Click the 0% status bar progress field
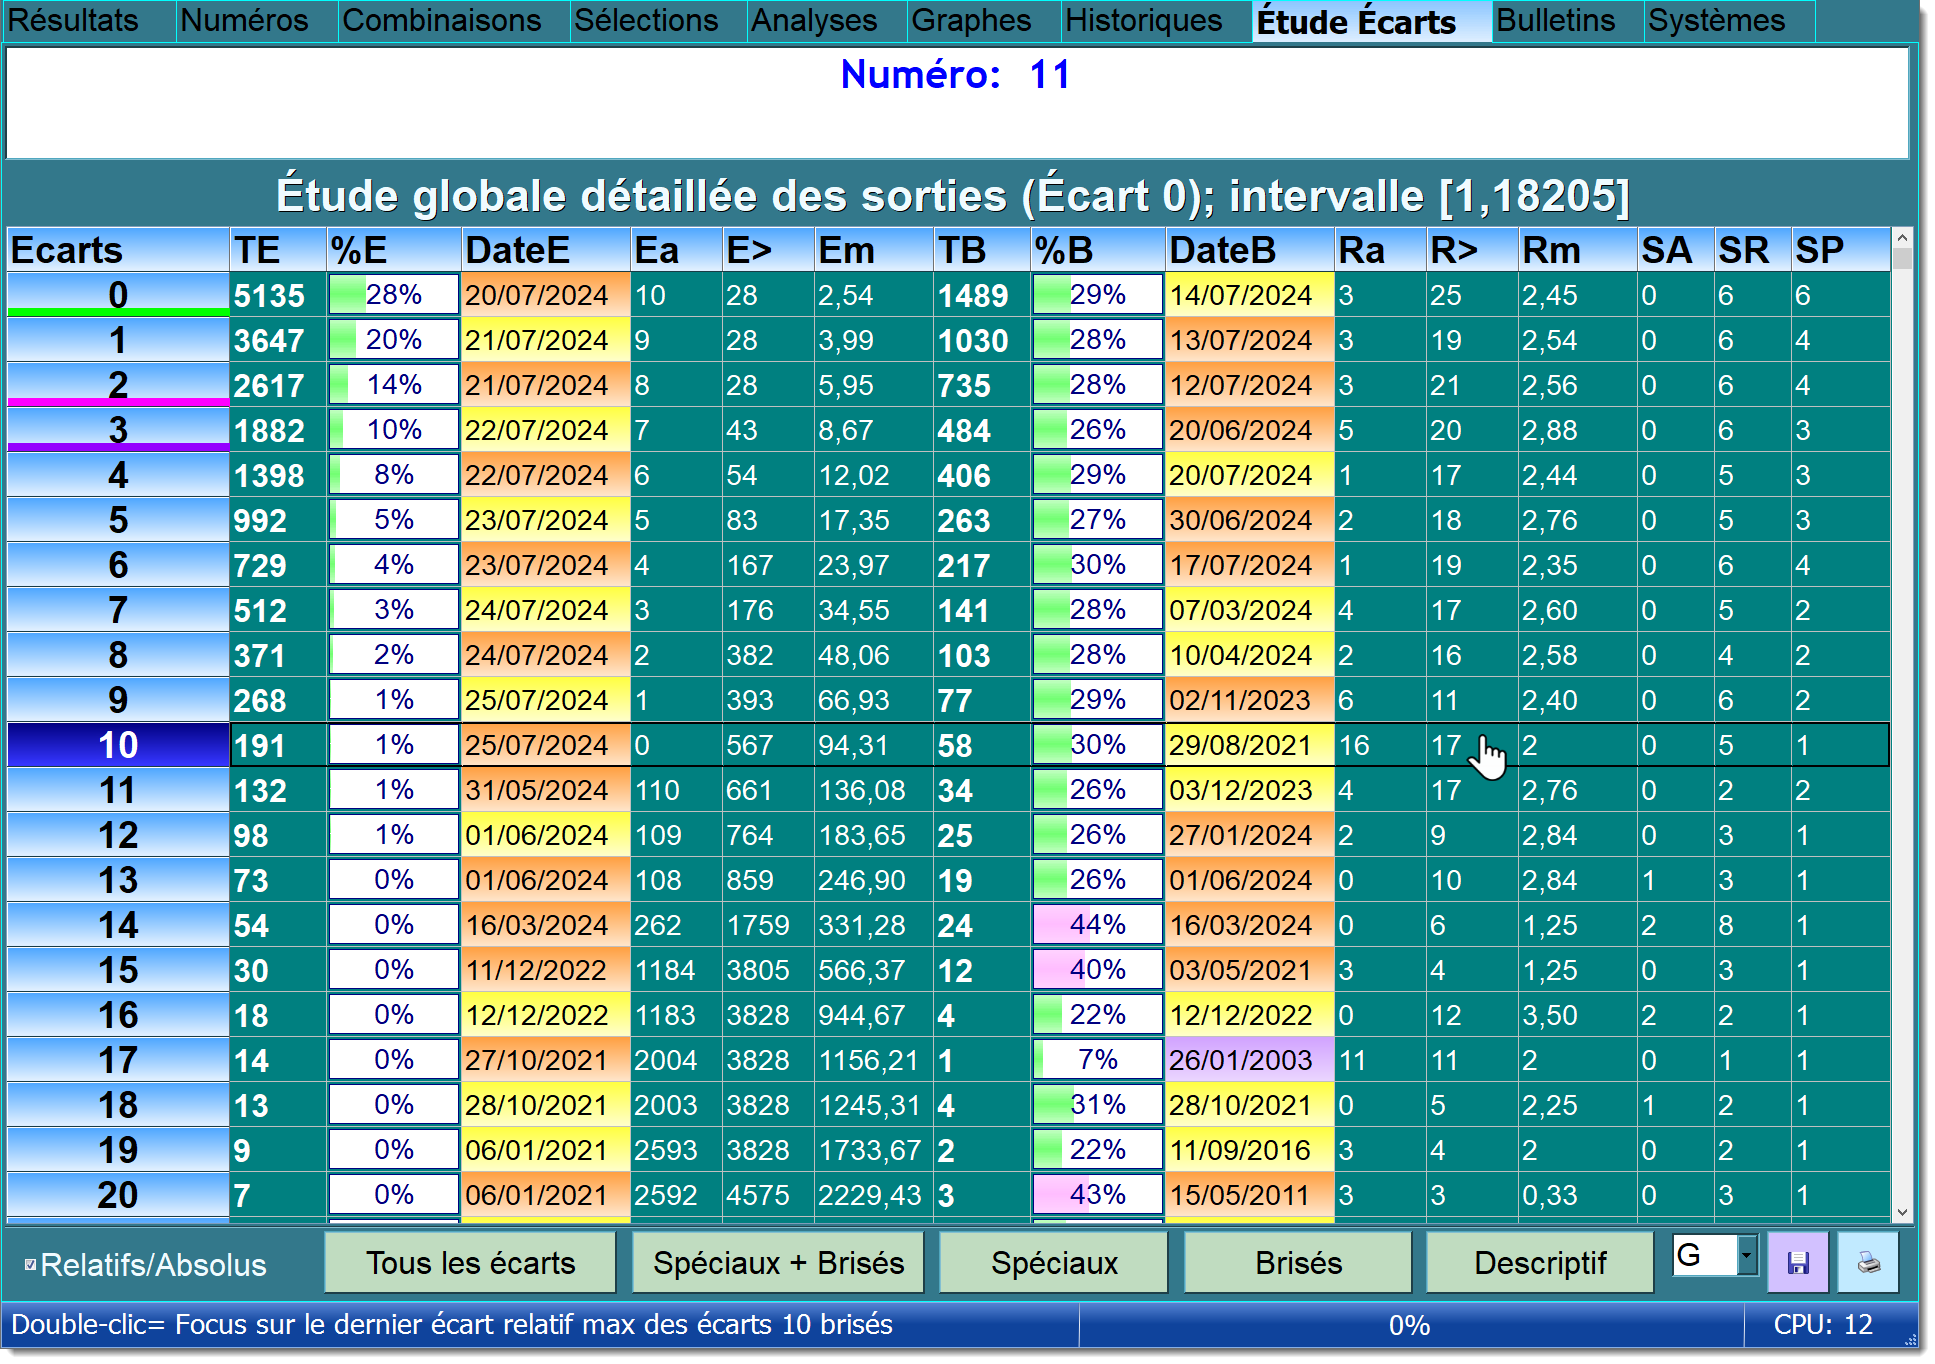The image size is (1935, 1364). point(1410,1325)
